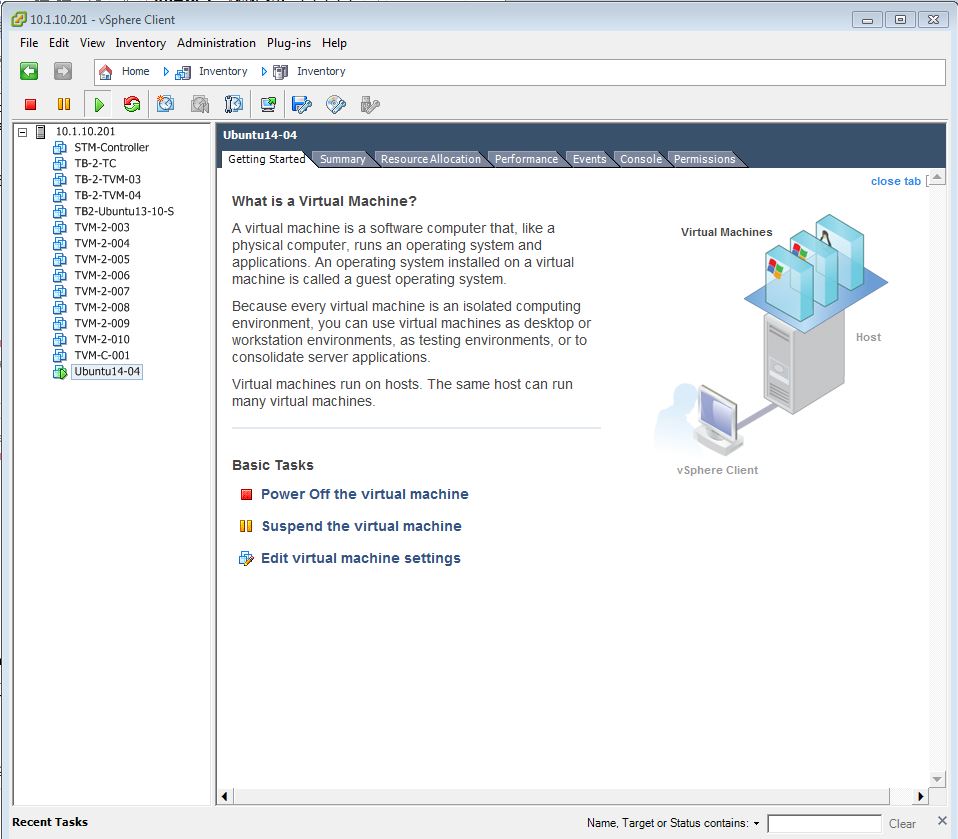Open the Recent Tasks filter dropdown arrow
The image size is (958, 839).
(x=756, y=824)
